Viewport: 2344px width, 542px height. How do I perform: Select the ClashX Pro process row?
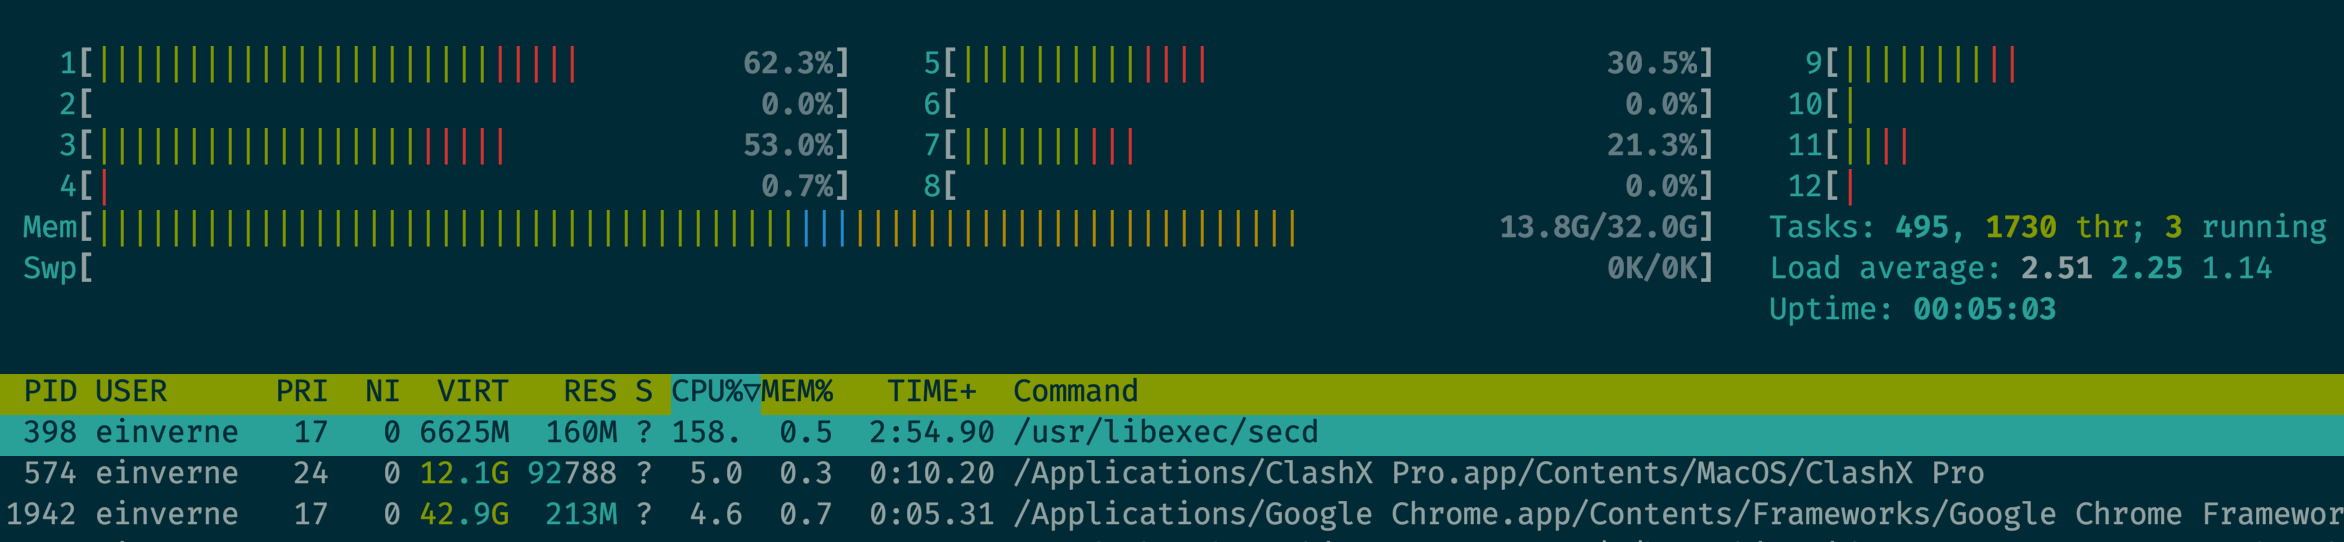(x=1497, y=473)
